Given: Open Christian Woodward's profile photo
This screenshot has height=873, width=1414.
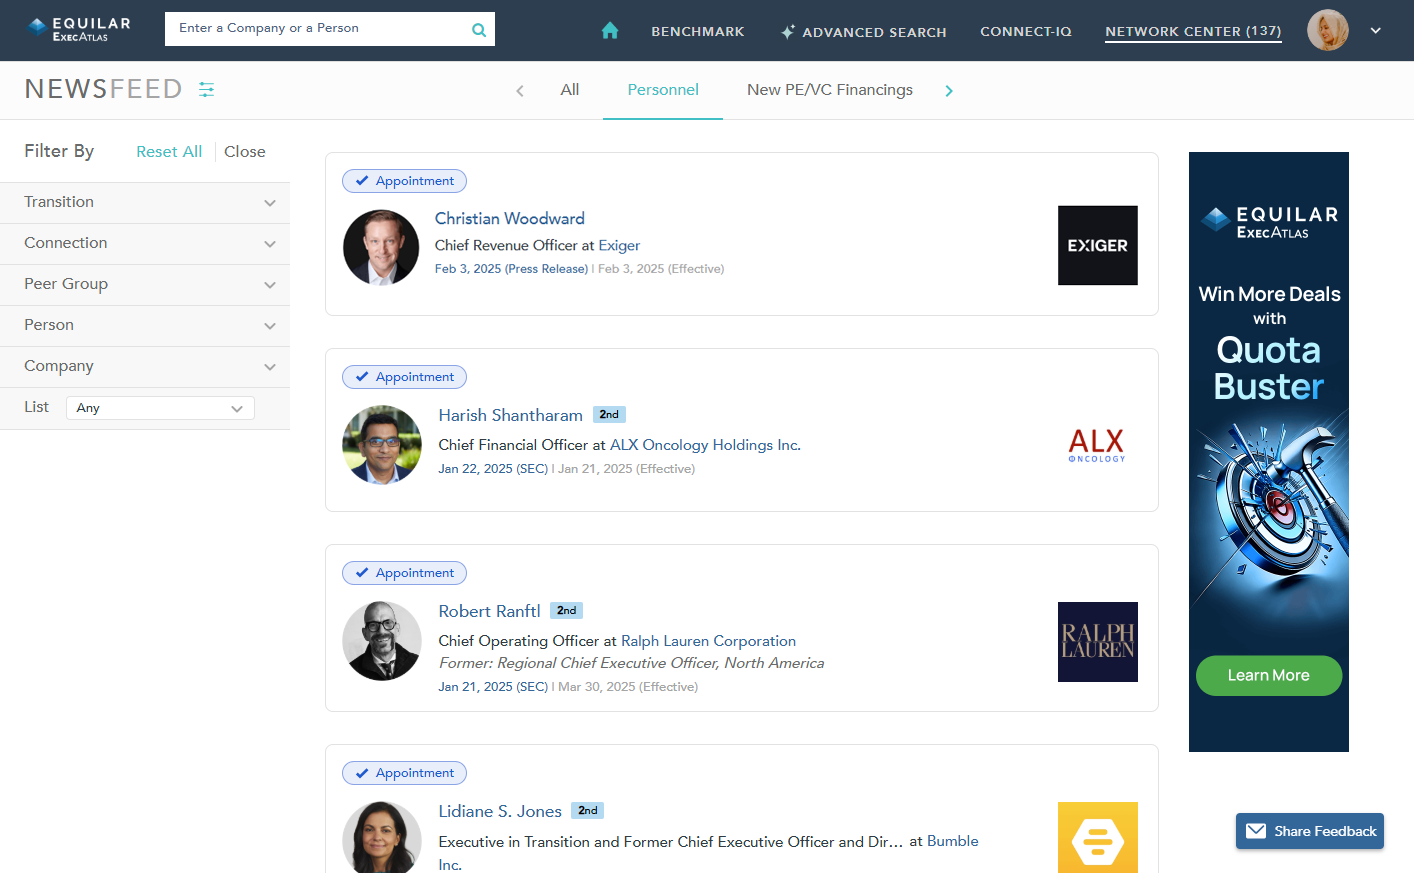Looking at the screenshot, I should [381, 248].
